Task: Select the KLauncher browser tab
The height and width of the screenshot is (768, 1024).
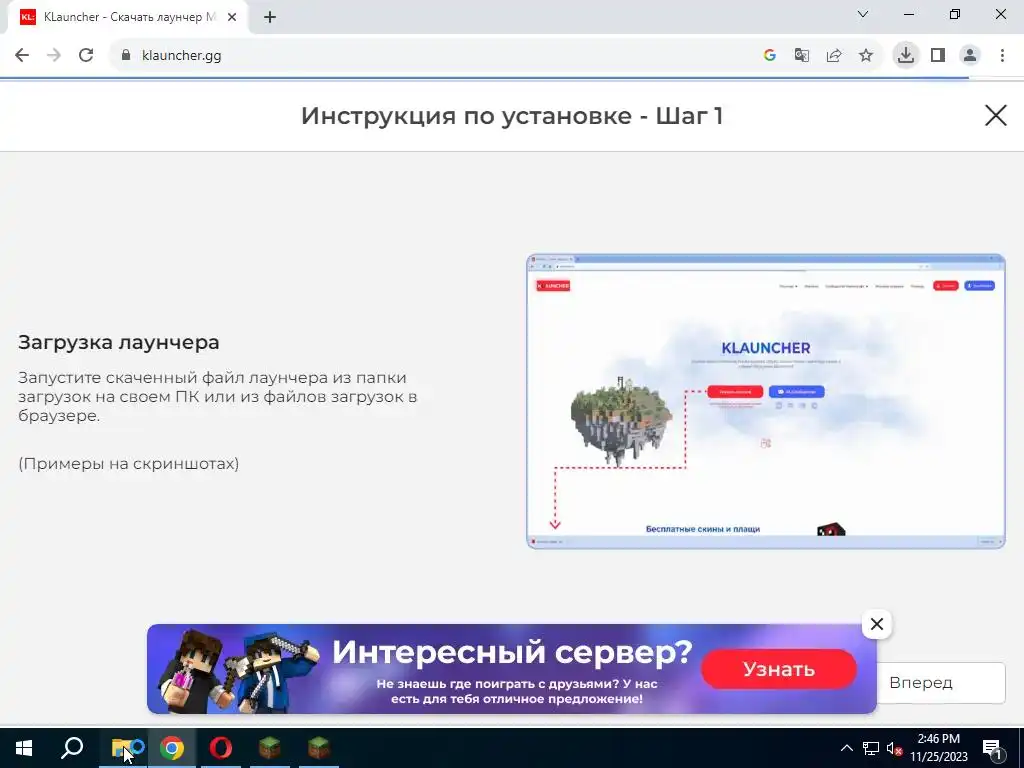Action: [127, 18]
